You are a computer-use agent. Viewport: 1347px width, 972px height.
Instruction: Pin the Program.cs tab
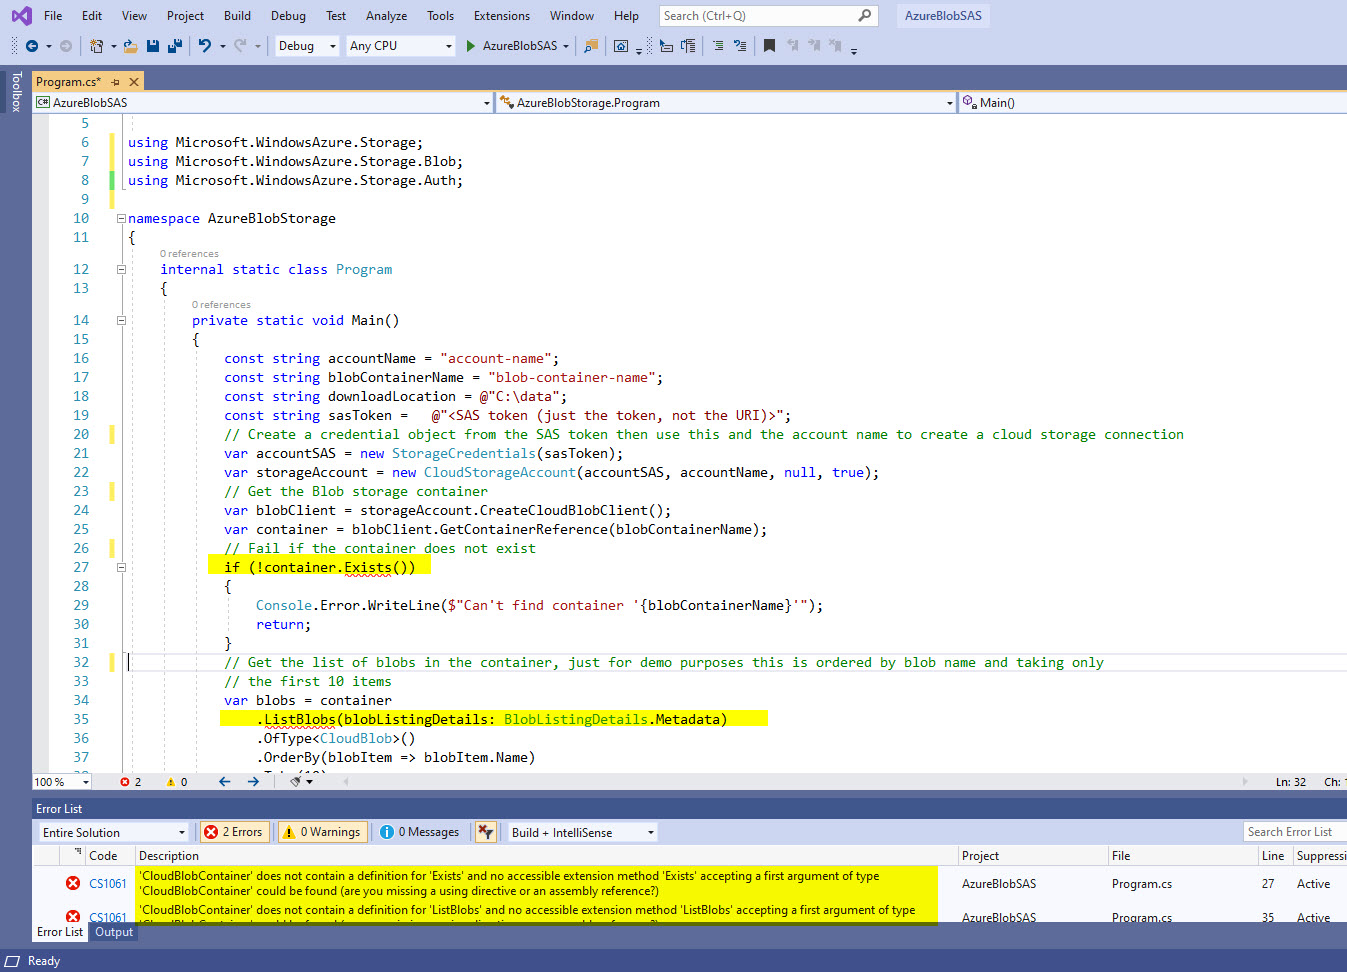[116, 82]
